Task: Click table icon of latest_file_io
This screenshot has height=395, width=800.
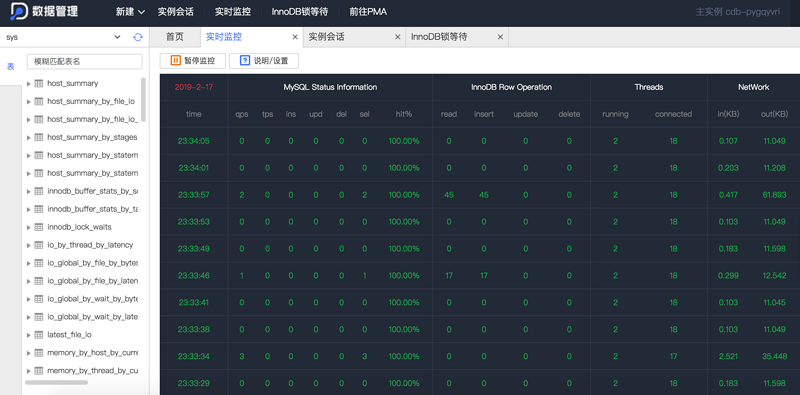Action: [x=39, y=335]
